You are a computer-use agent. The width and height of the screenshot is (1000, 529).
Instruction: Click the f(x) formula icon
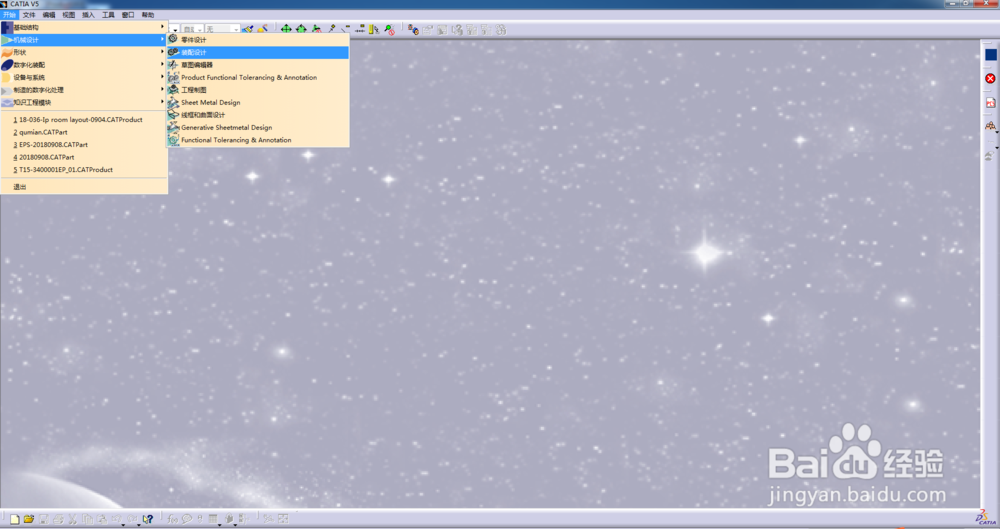pos(172,519)
